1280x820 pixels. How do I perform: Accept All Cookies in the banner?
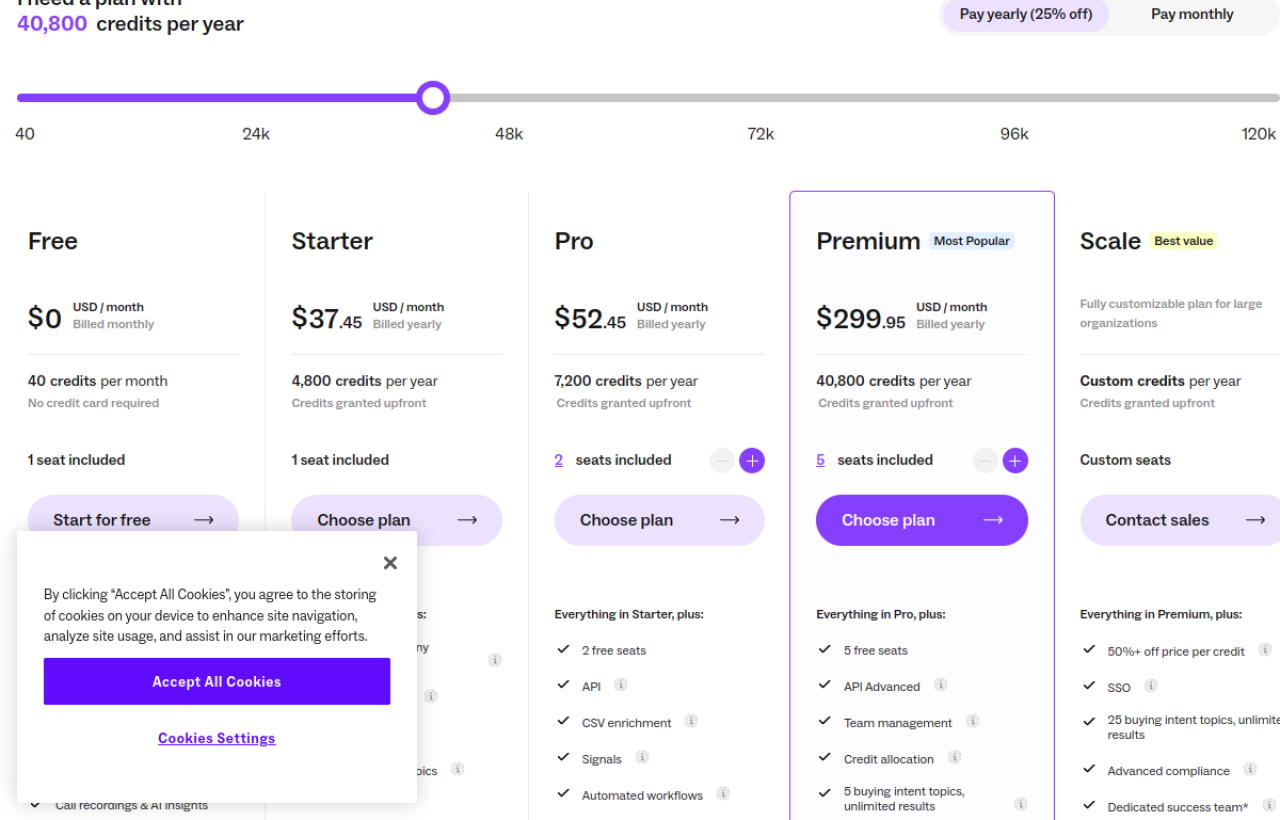click(216, 681)
